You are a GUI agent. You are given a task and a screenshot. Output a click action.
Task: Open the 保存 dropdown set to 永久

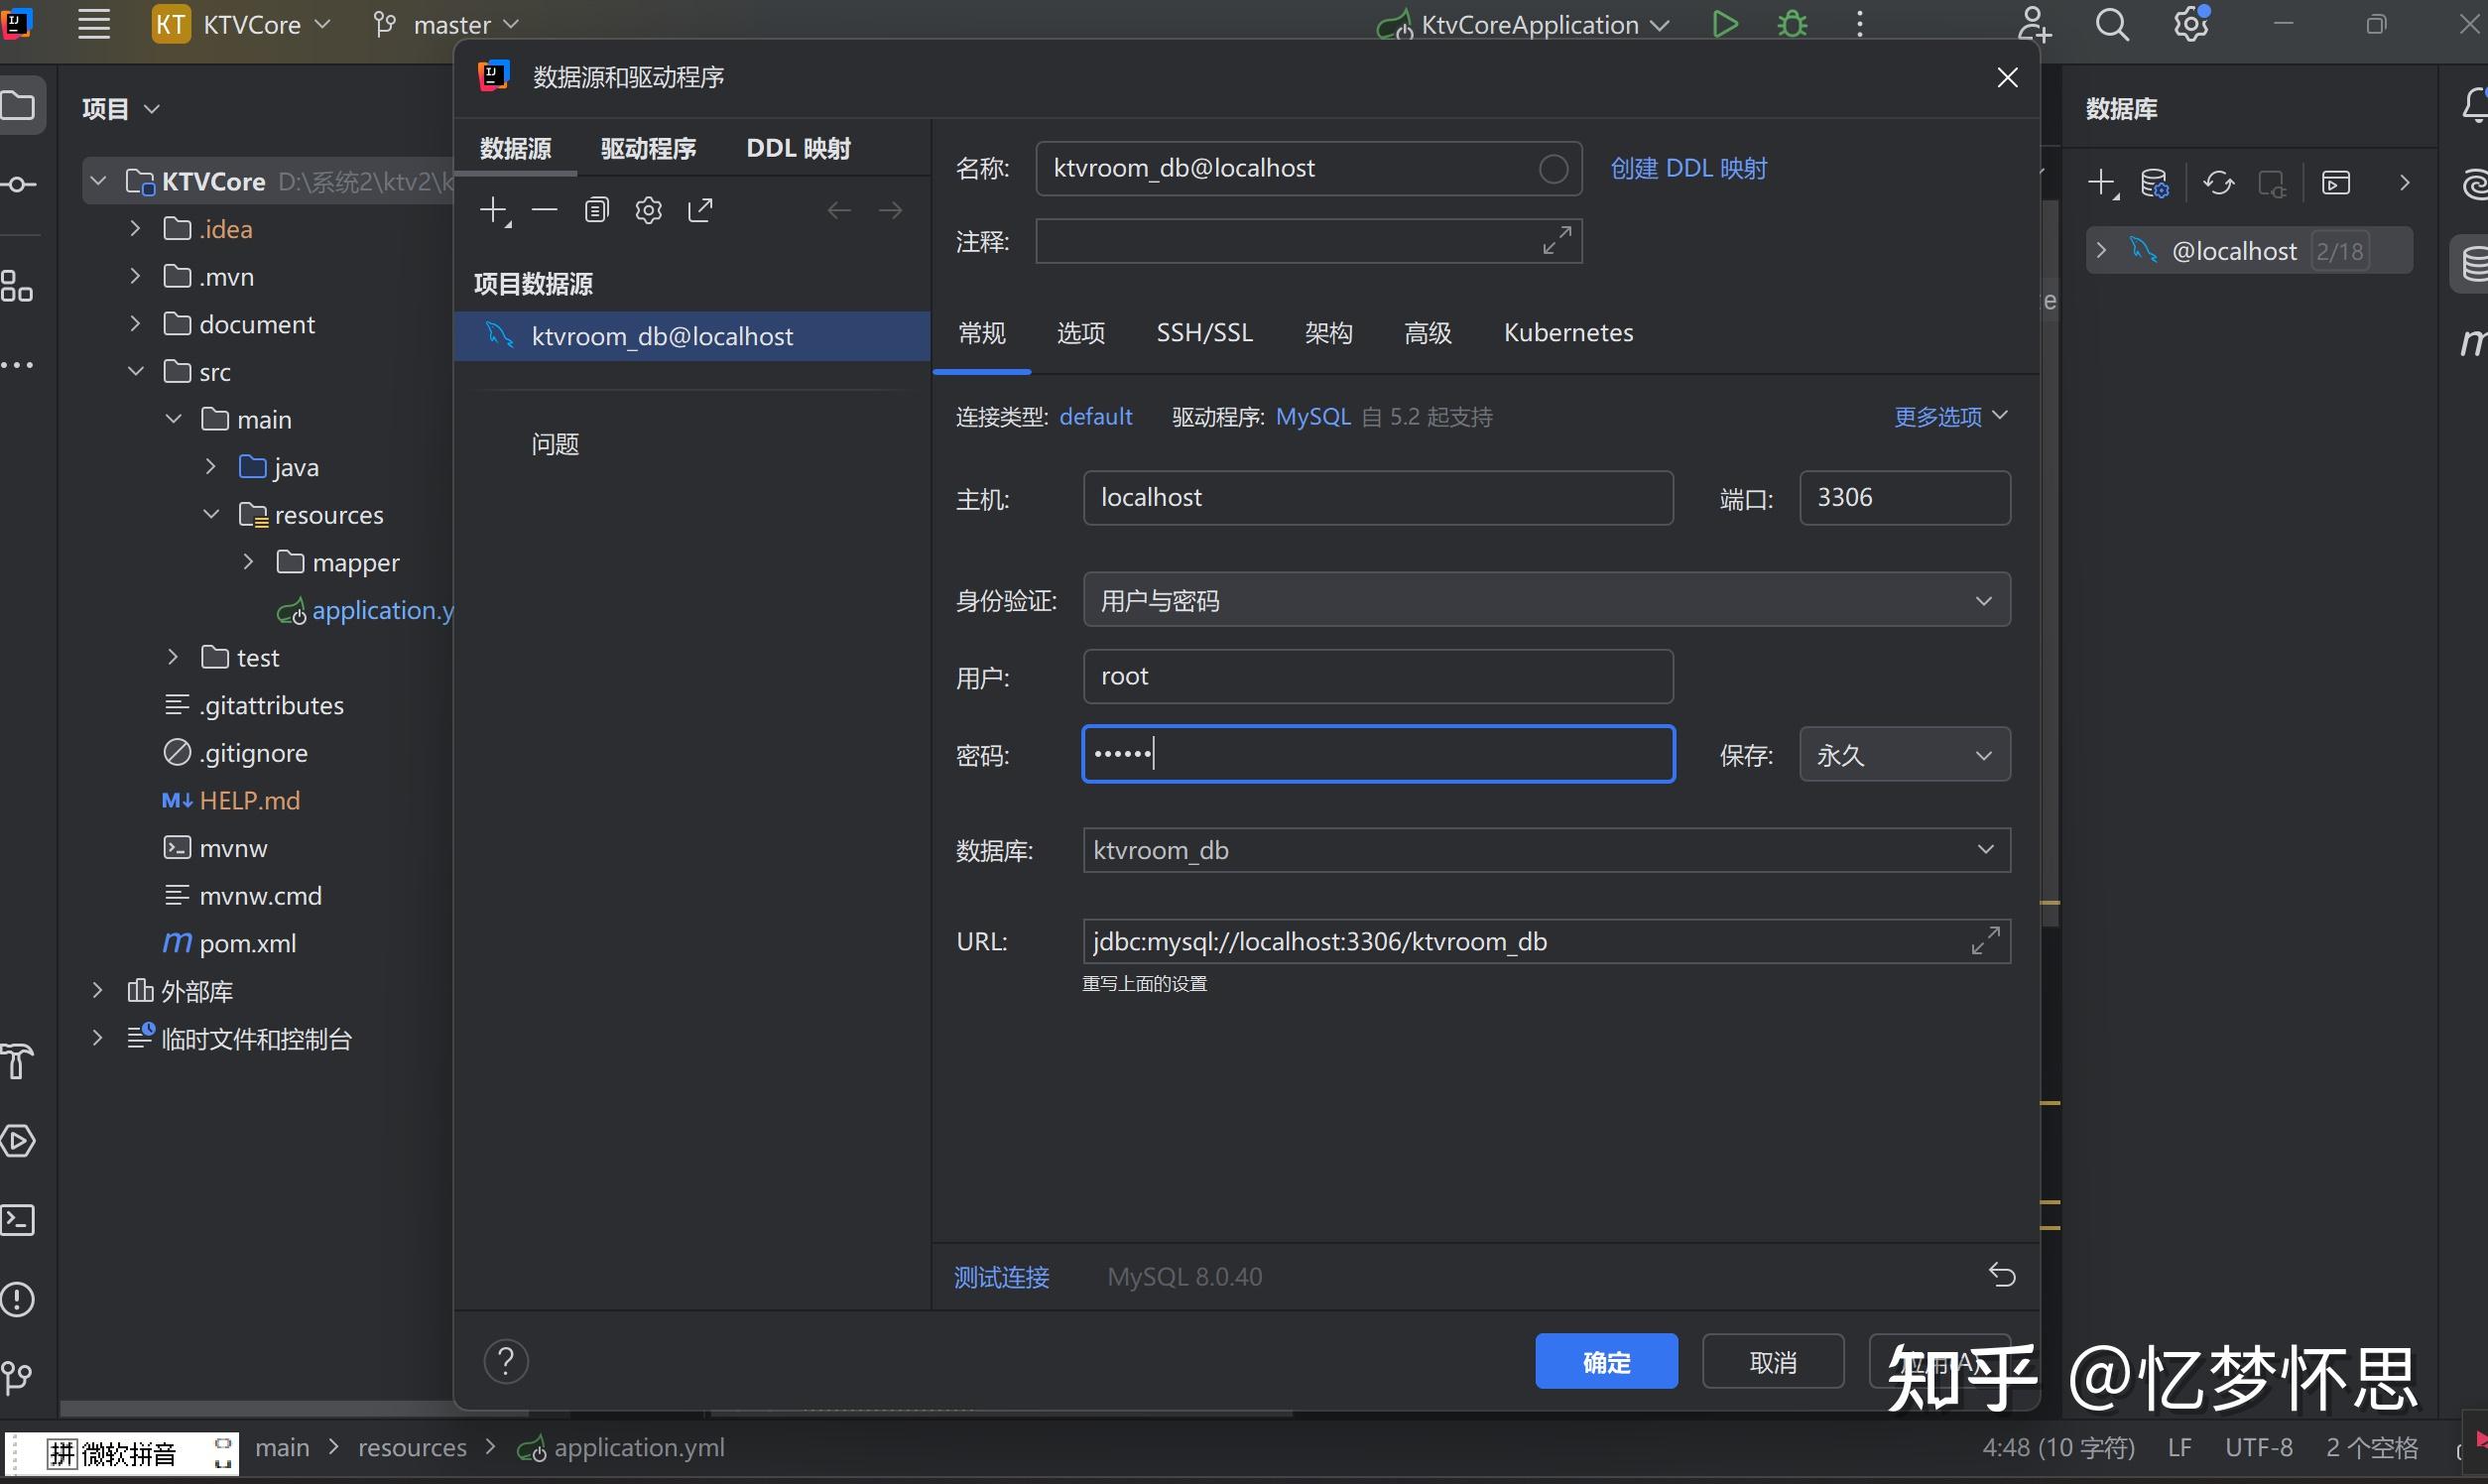tap(1901, 754)
